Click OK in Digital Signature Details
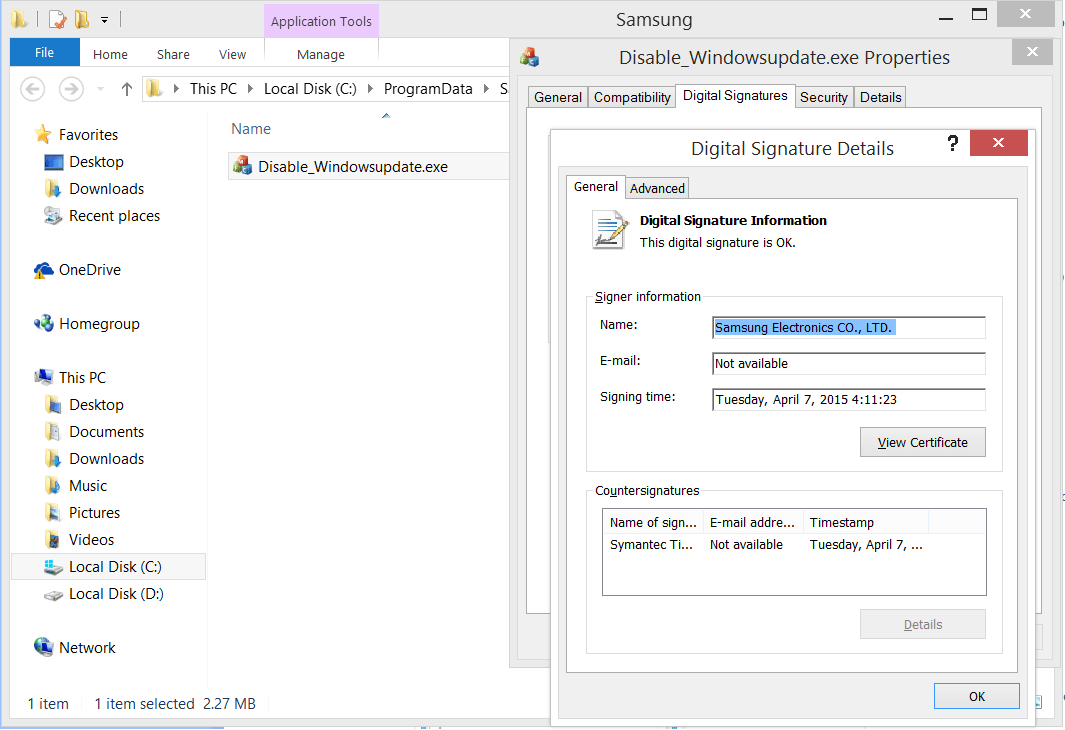The image size is (1065, 730). click(977, 696)
